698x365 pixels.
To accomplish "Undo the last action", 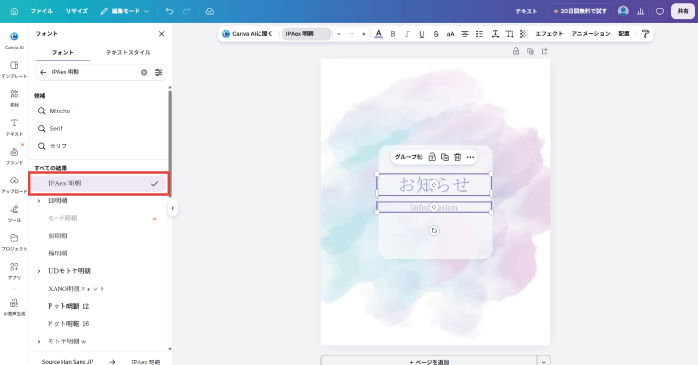I will pos(169,11).
